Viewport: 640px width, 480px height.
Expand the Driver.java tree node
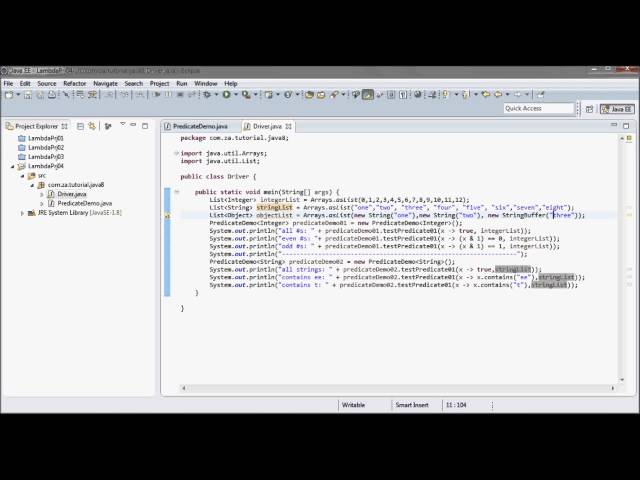tap(42, 194)
